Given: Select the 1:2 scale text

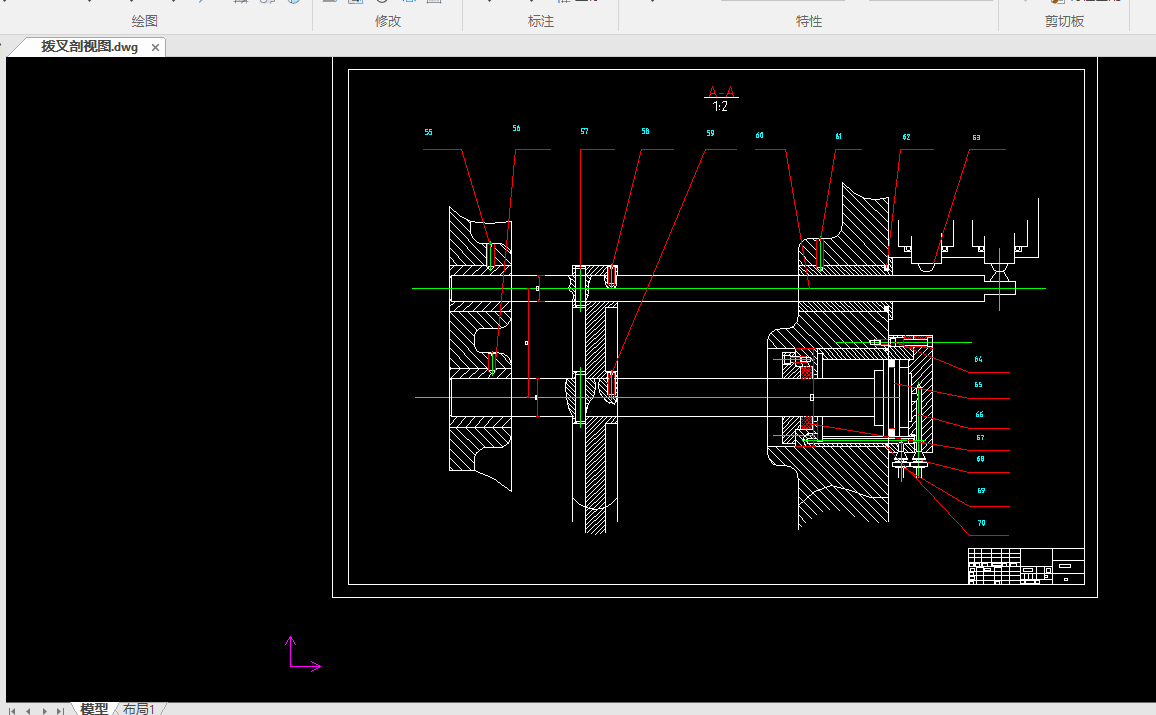Looking at the screenshot, I should click(x=720, y=106).
